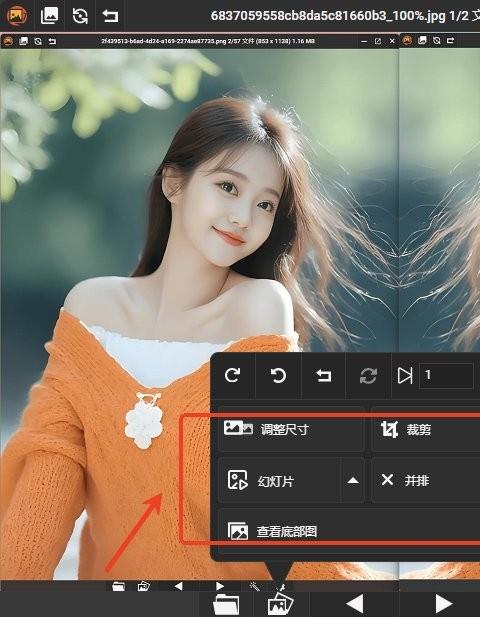This screenshot has width=480, height=617.
Task: Click the small gallery icon in inner bottom bar
Action: pos(143,586)
